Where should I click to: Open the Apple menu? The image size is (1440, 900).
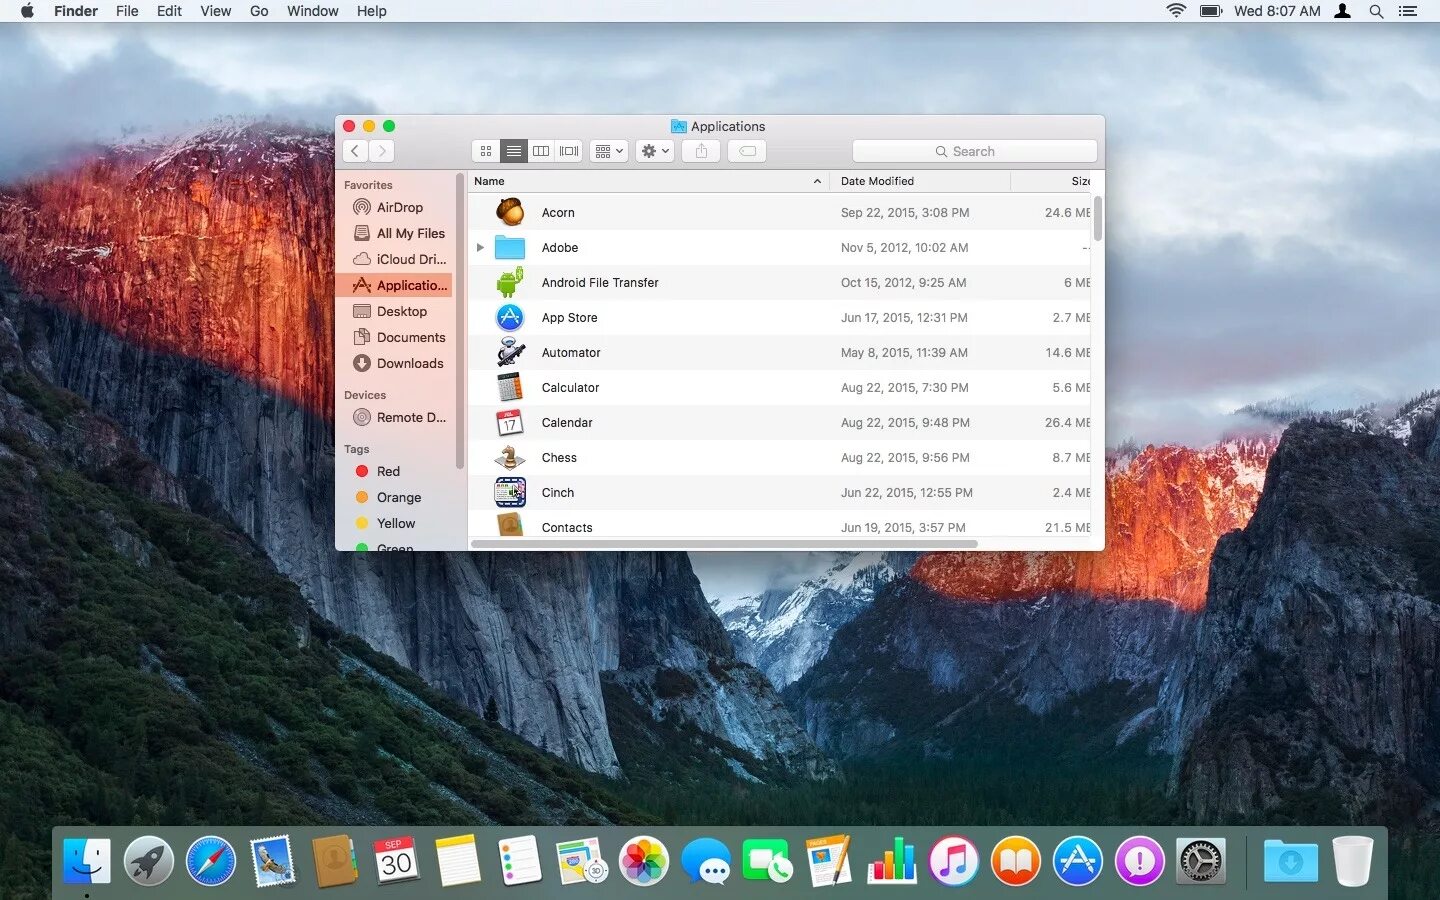(x=27, y=11)
